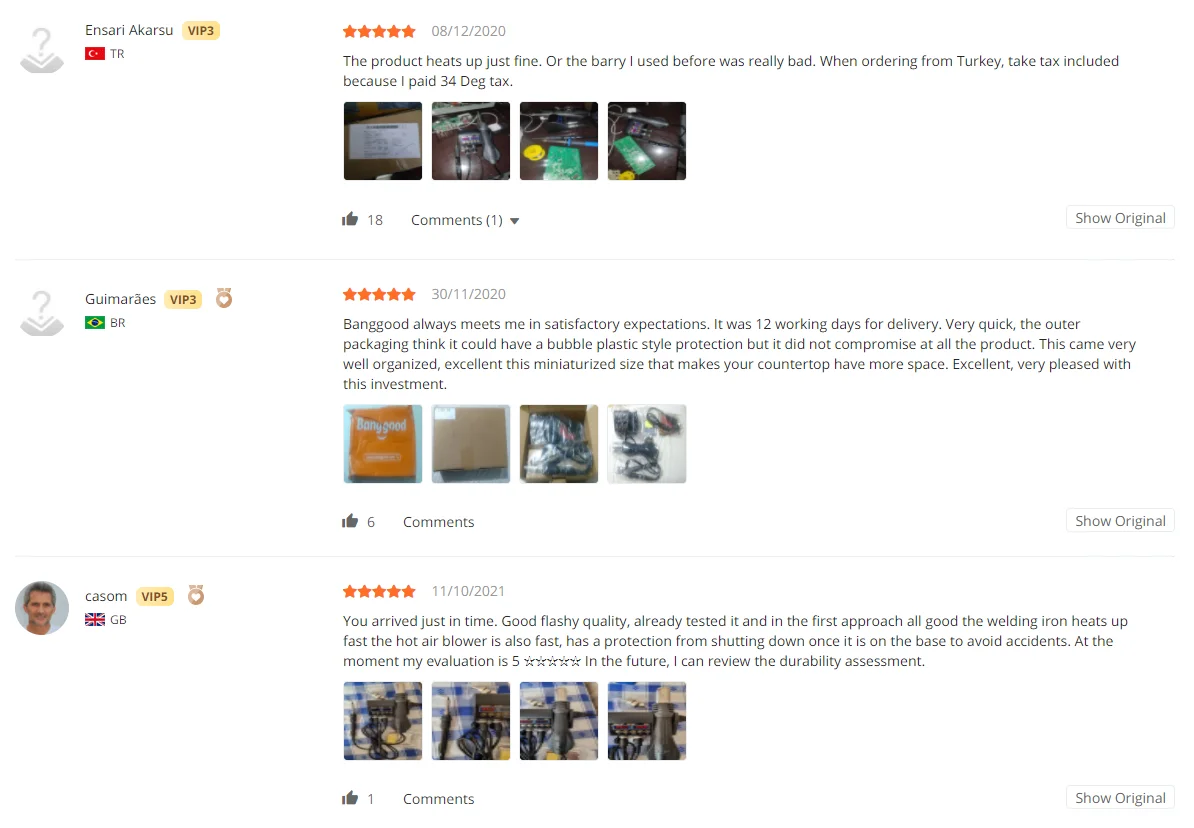This screenshot has height=828, width=1194.
Task: Expand Comments (1) dropdown arrow
Action: coord(515,221)
